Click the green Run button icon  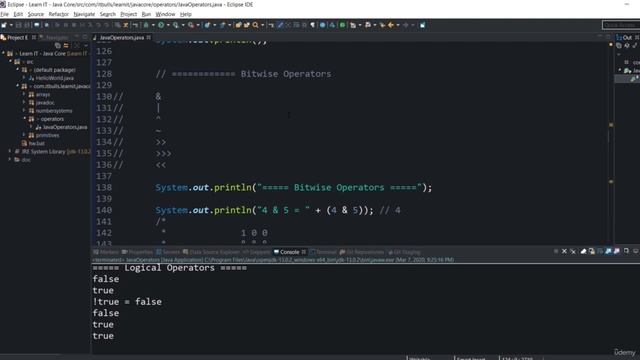(x=161, y=25)
